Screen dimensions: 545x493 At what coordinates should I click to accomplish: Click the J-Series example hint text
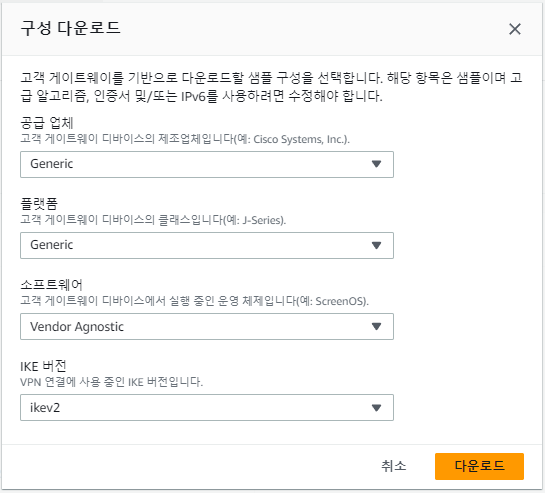(x=262, y=220)
